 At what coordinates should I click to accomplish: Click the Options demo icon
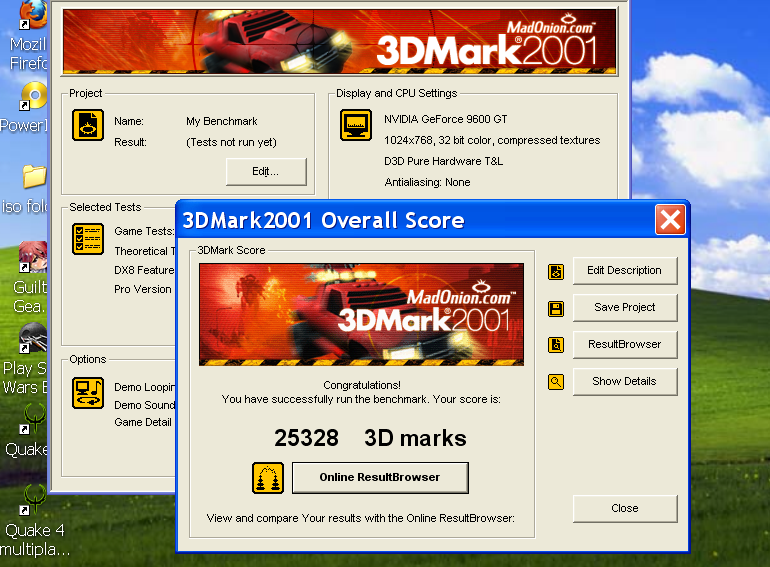tap(88, 393)
